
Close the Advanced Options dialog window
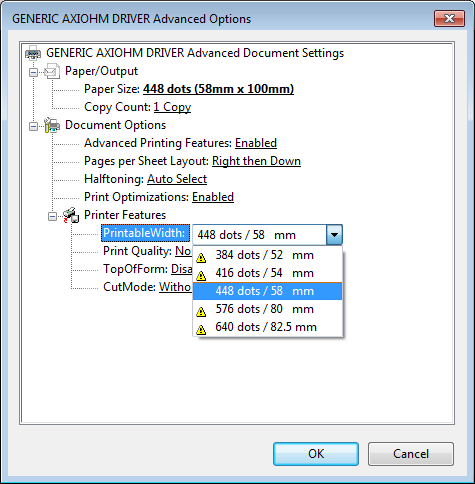(449, 18)
